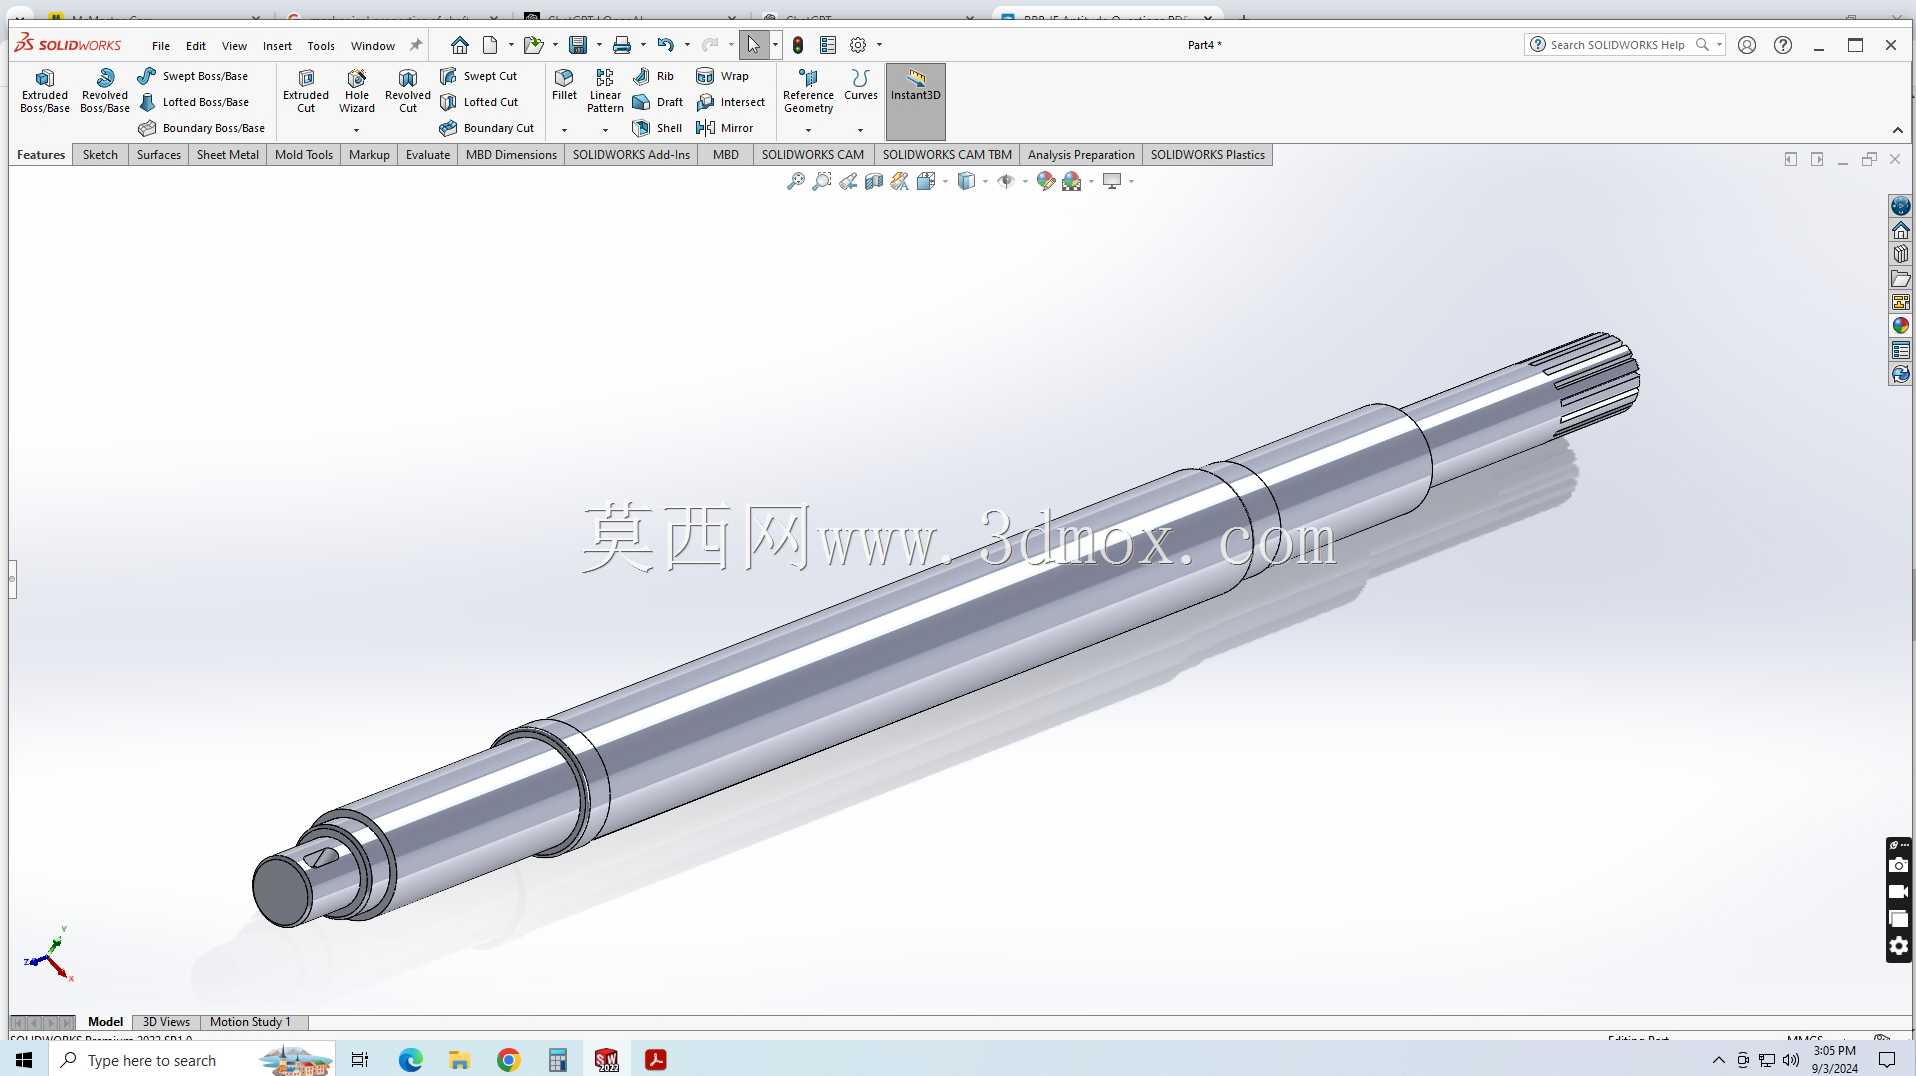Viewport: 1916px width, 1076px height.
Task: Choose the Lofted Boss/Base feature
Action: [x=193, y=102]
